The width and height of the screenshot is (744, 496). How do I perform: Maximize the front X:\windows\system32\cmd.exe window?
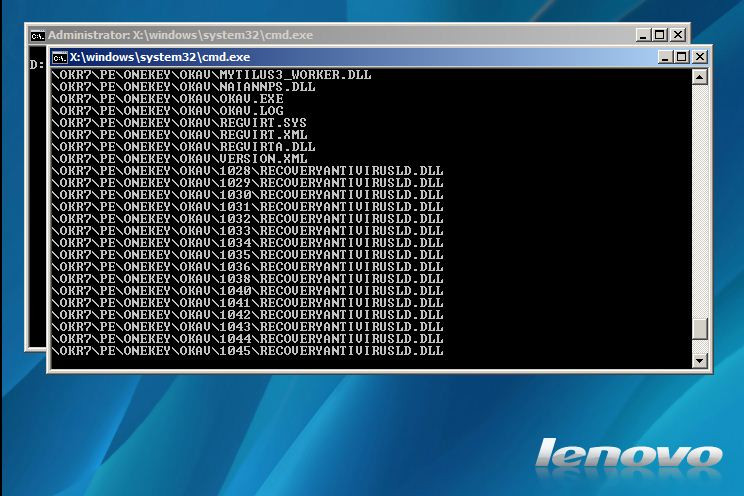pos(682,57)
